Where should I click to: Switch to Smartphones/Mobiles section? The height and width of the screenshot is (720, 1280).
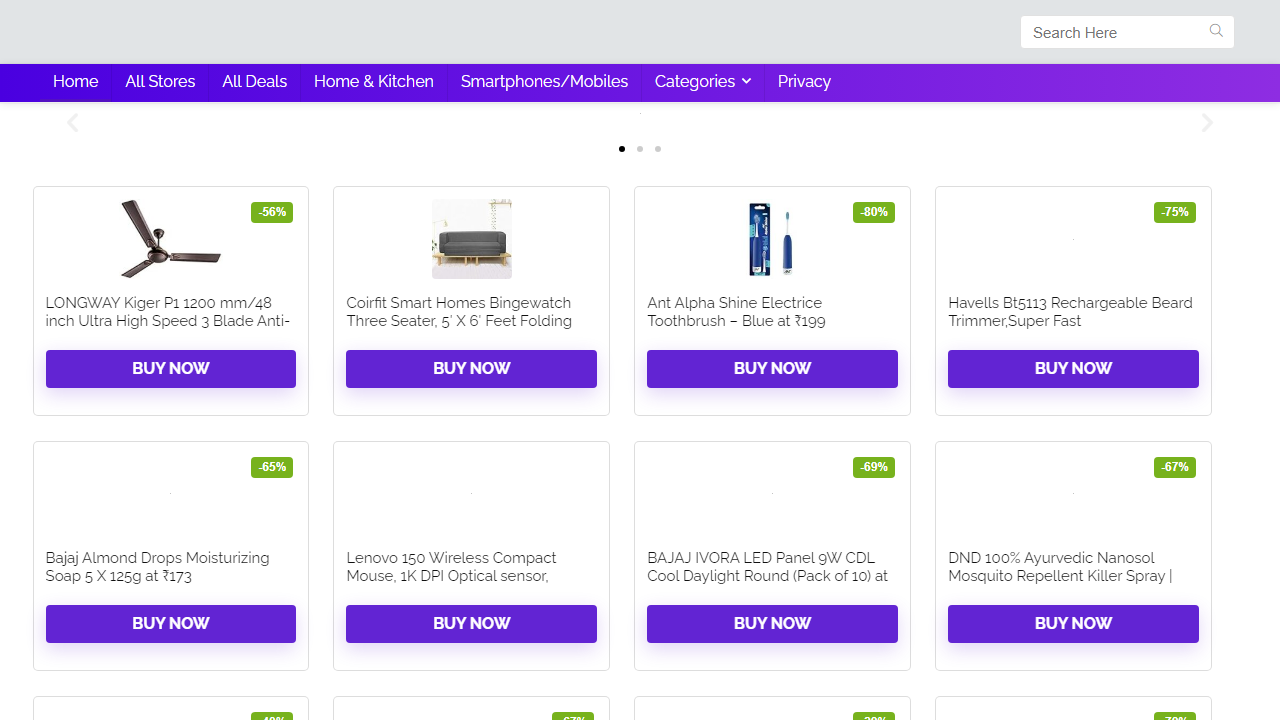(544, 82)
